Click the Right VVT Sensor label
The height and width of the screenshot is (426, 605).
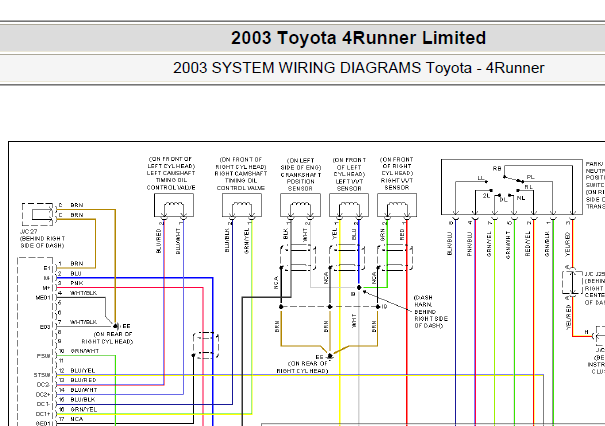[397, 173]
